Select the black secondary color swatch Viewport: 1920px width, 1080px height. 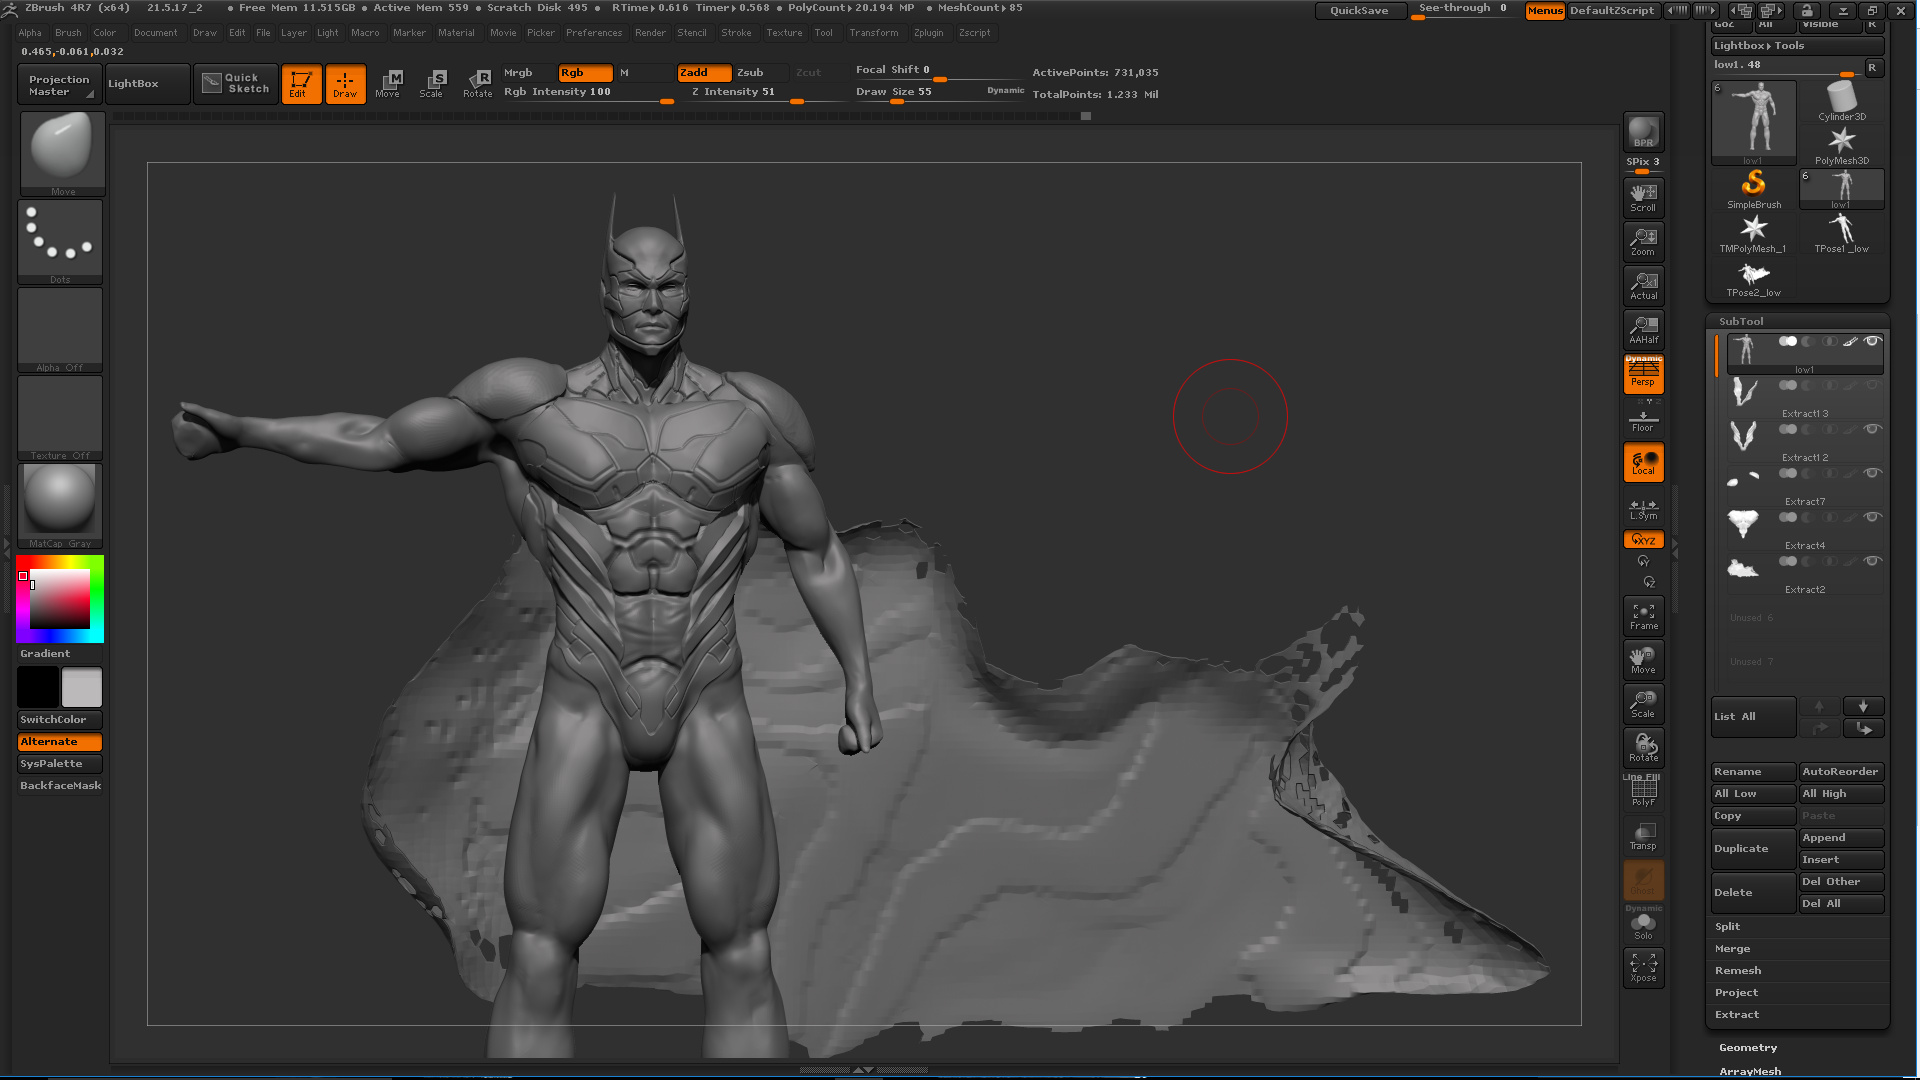[38, 687]
